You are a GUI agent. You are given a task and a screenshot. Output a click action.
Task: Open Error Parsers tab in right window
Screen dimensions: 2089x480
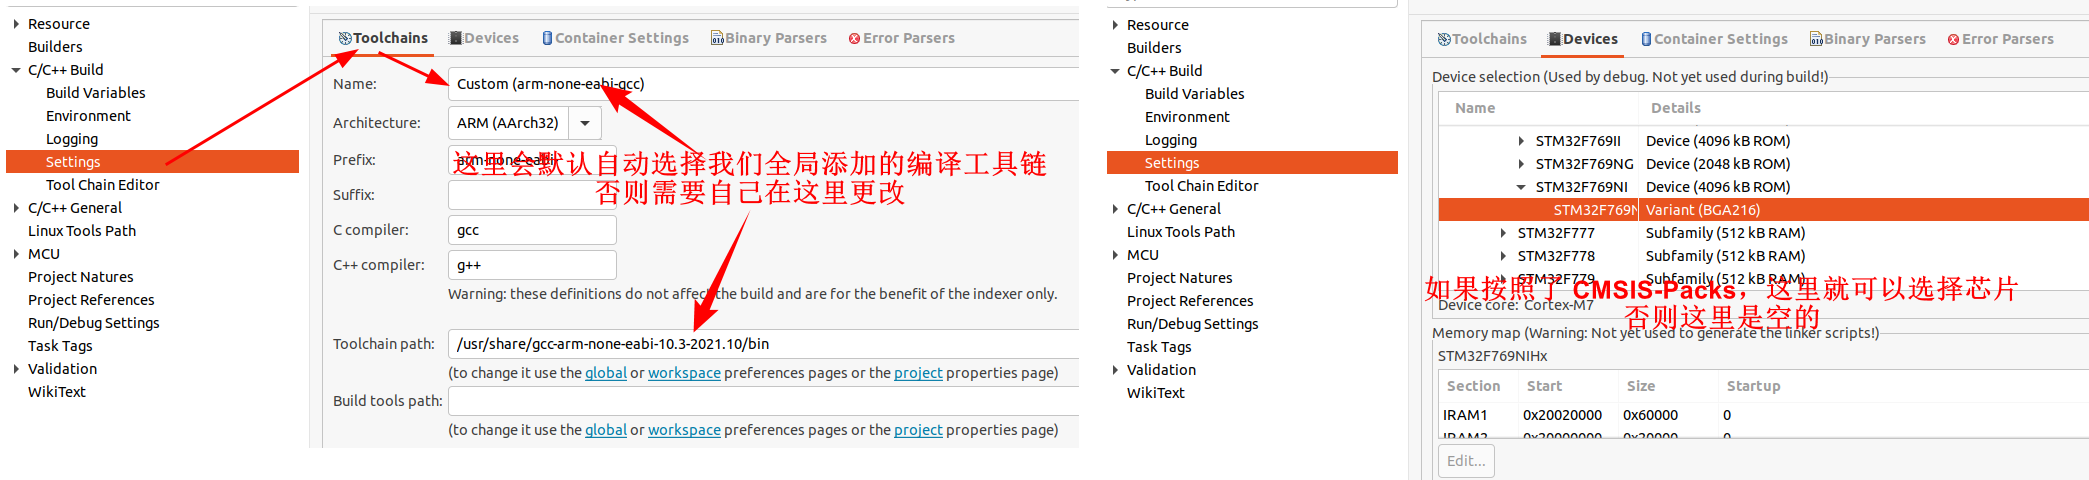(x=2000, y=39)
